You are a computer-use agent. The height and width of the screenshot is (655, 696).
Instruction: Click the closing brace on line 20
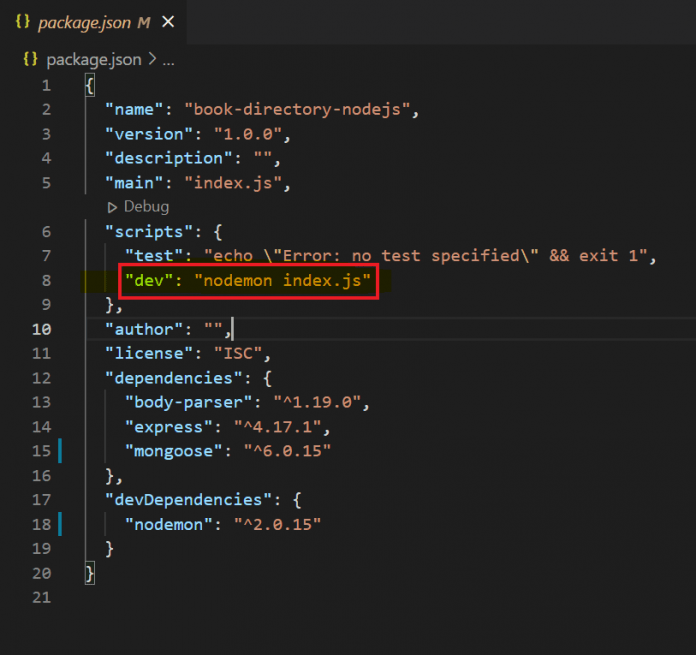pyautogui.click(x=90, y=573)
